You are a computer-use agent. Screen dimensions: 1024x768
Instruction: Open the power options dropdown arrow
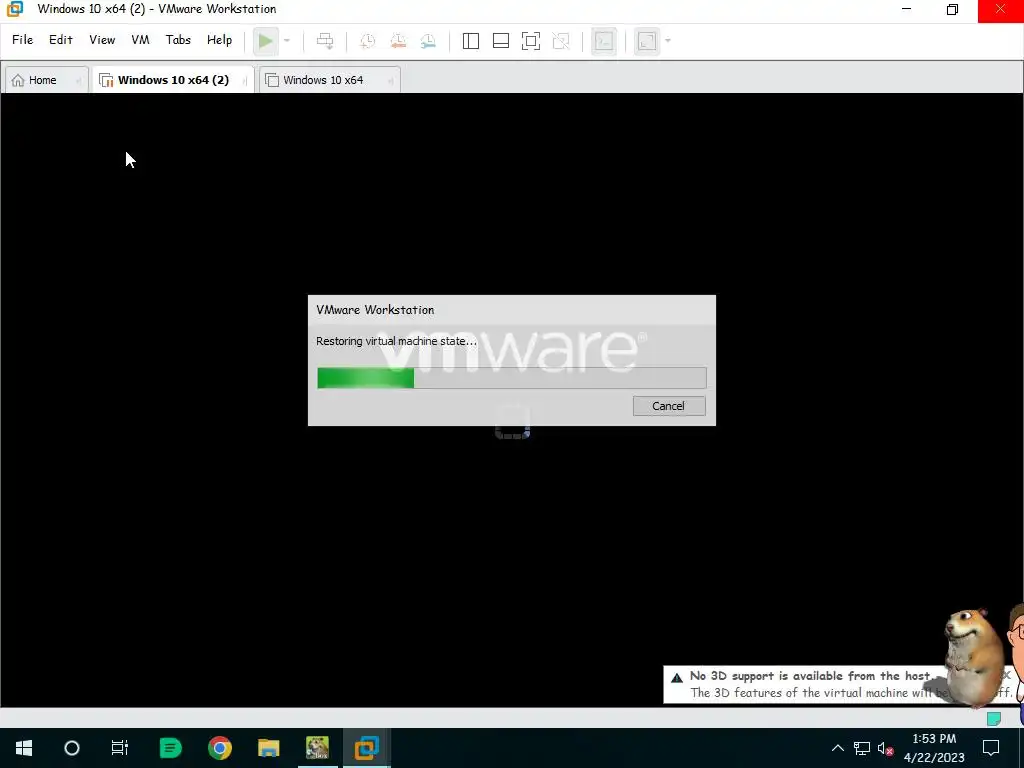click(287, 41)
